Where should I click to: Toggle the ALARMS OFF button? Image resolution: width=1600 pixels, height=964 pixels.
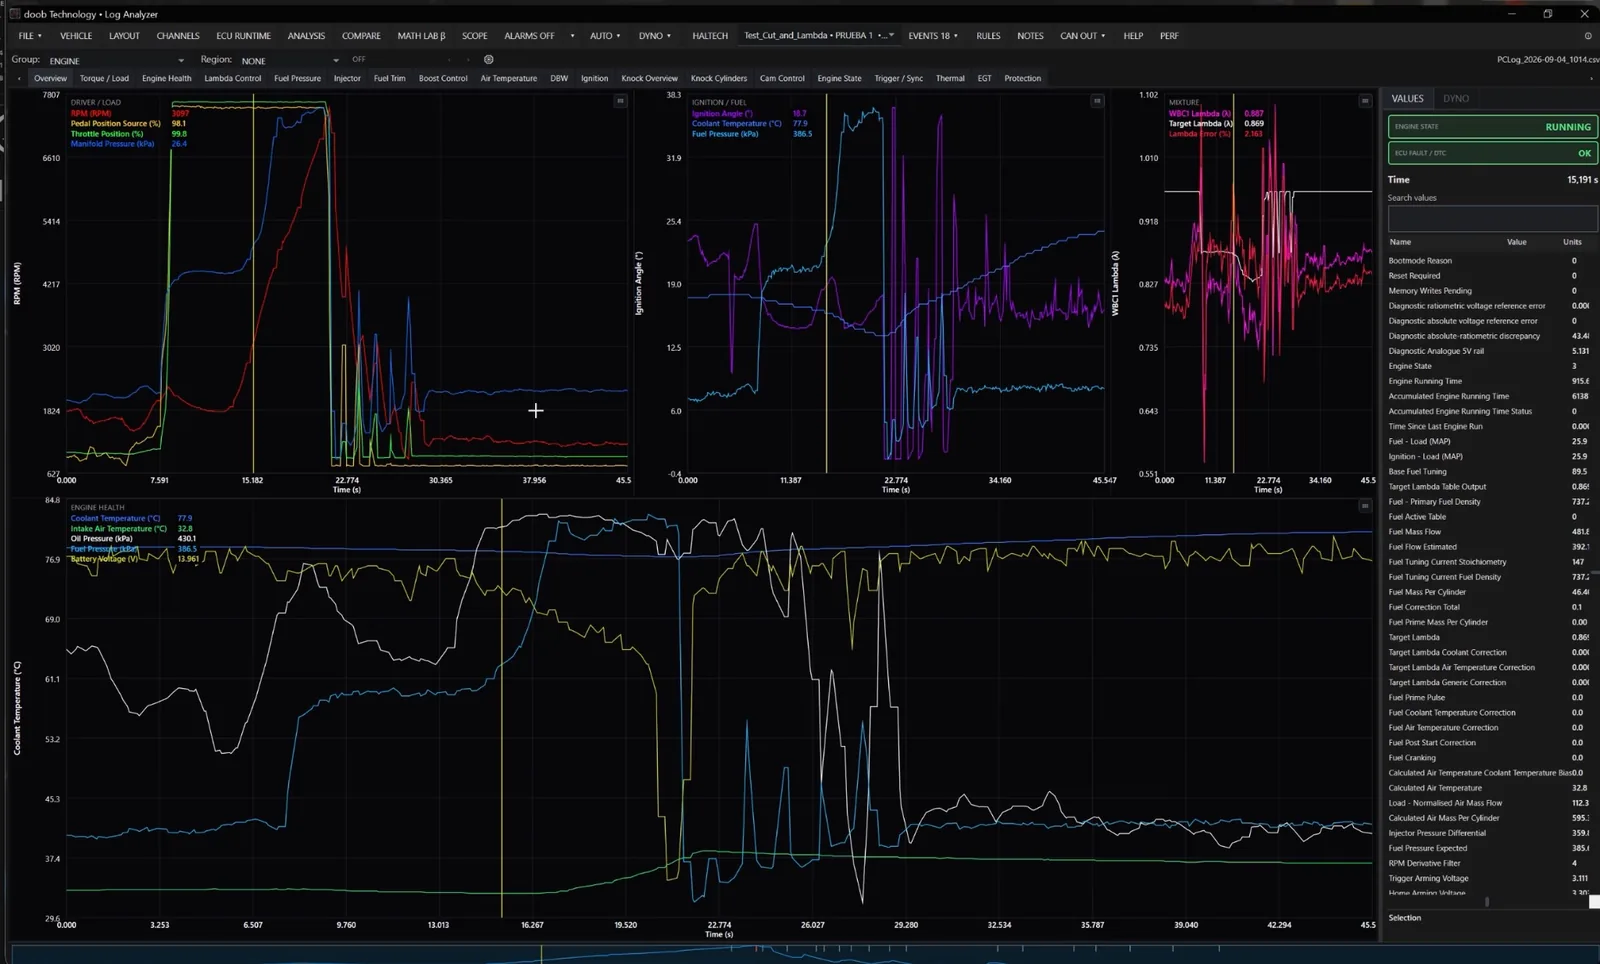tap(529, 36)
